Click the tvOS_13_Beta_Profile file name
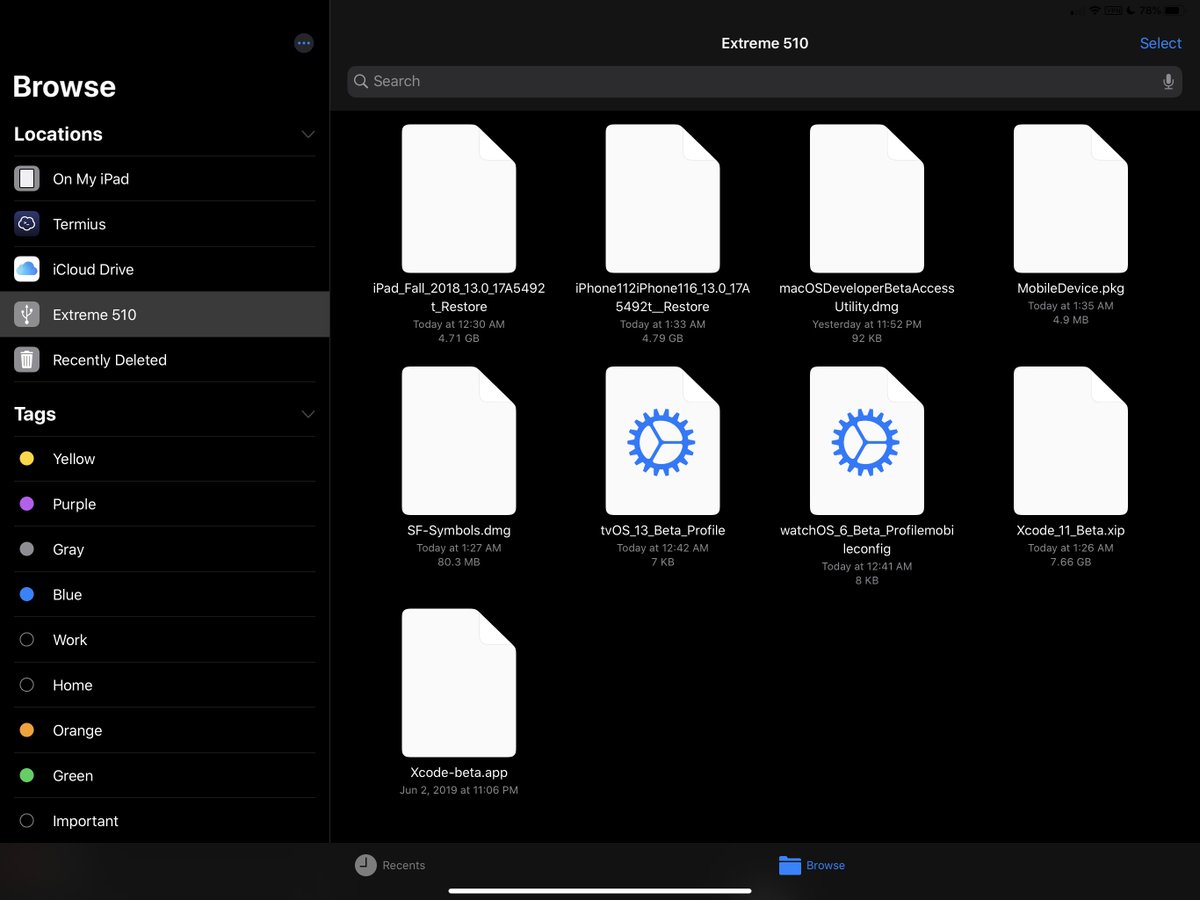This screenshot has height=900, width=1200. coord(662,530)
